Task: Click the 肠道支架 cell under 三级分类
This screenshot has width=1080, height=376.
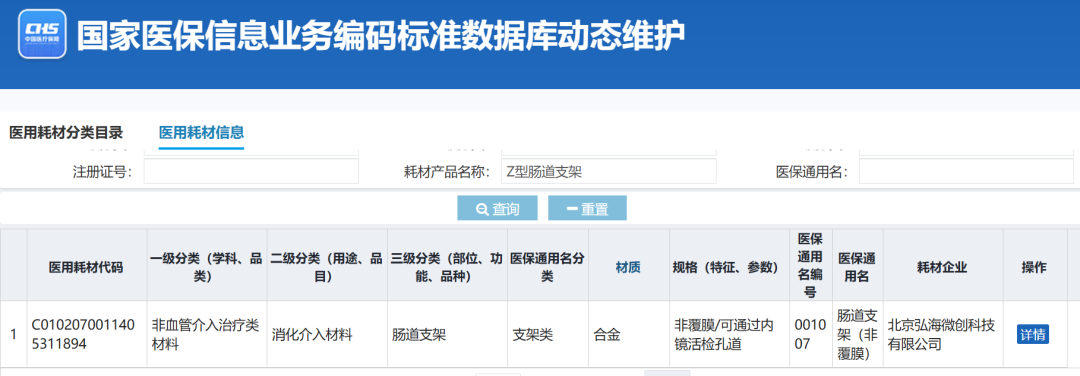Action: click(x=447, y=335)
